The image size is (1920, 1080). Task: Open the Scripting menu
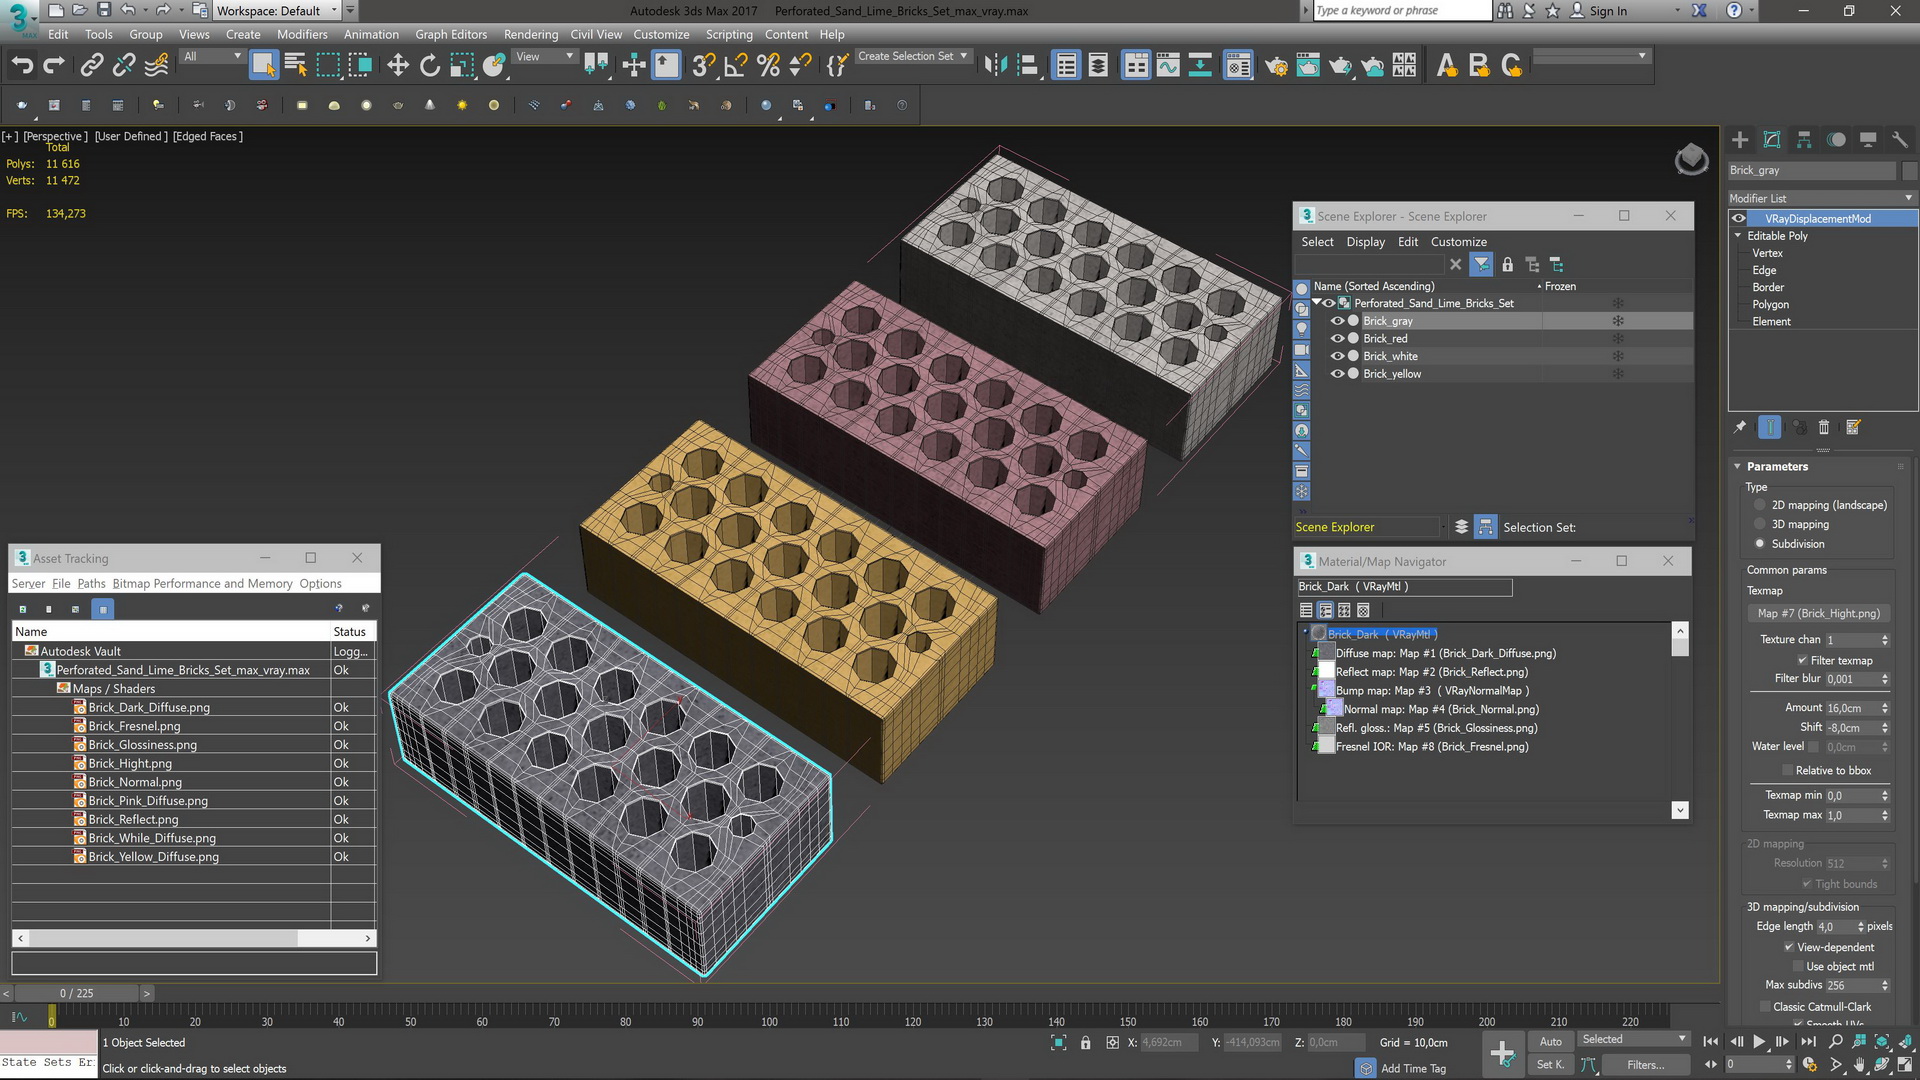[x=729, y=34]
